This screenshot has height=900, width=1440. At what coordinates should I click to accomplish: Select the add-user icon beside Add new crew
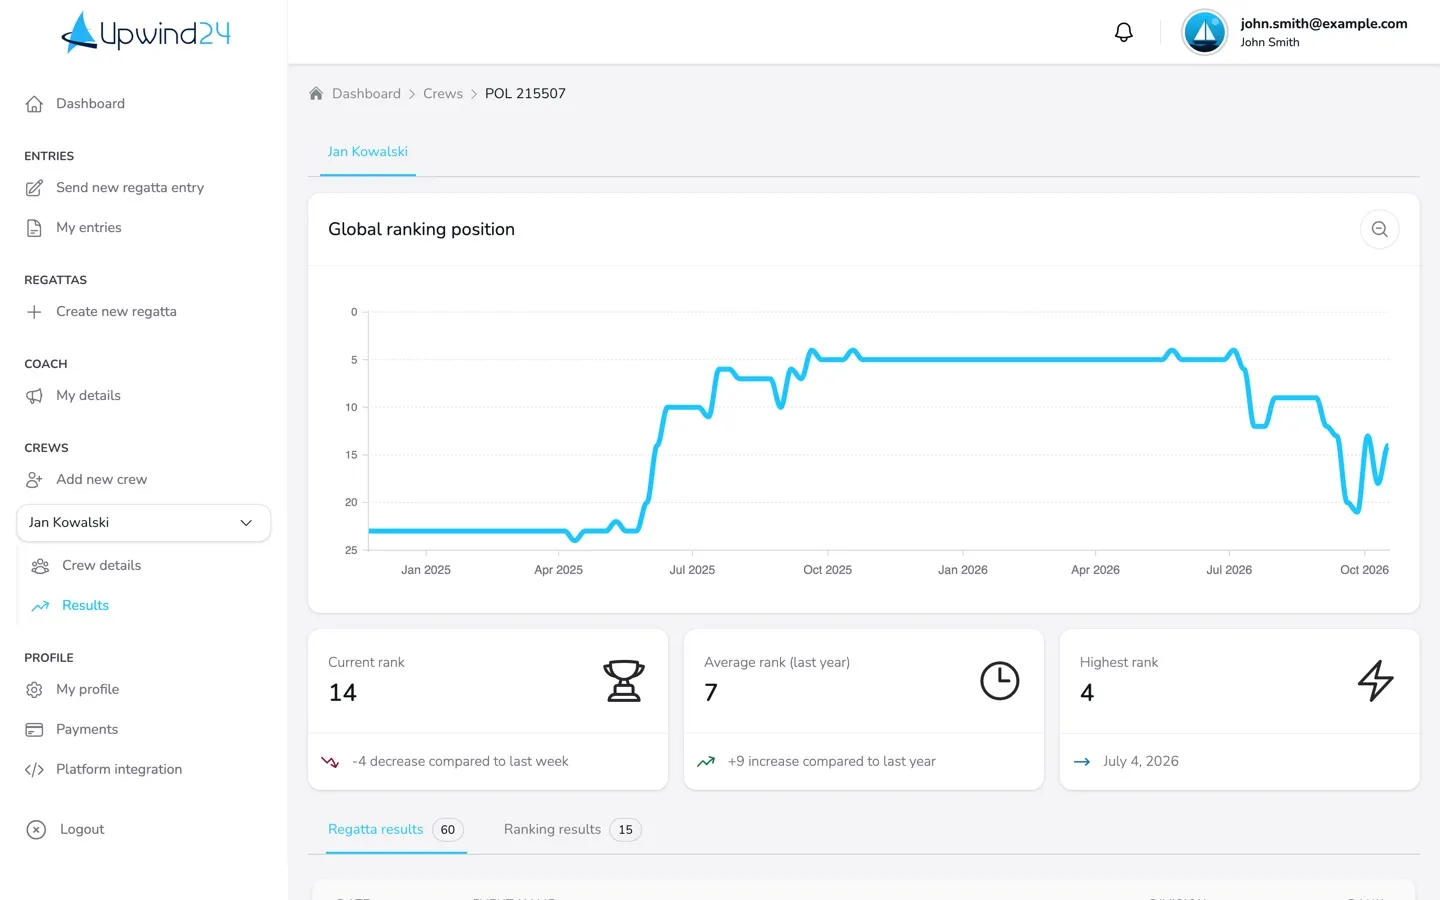[x=34, y=480]
